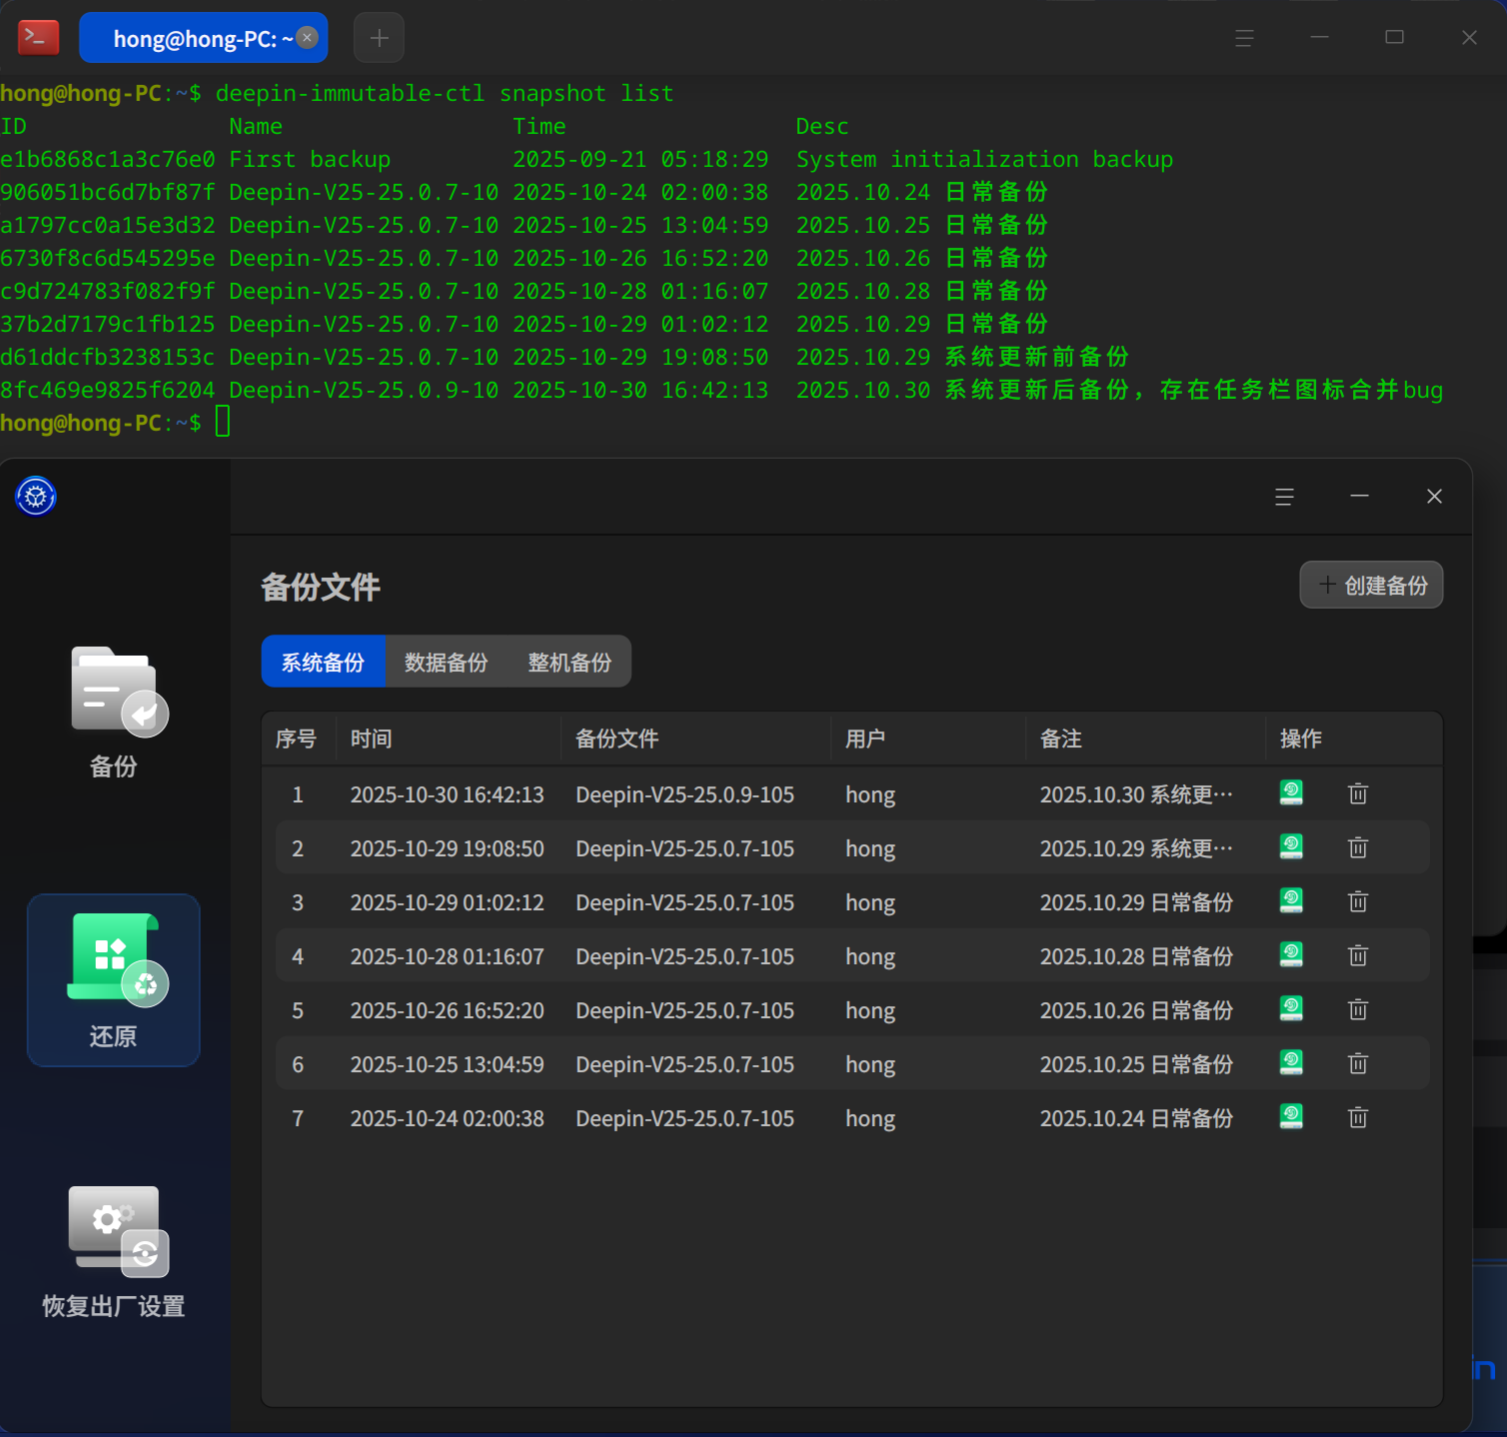Click snapshot ID 8fc469e9825f6204 in terminal

coord(107,390)
